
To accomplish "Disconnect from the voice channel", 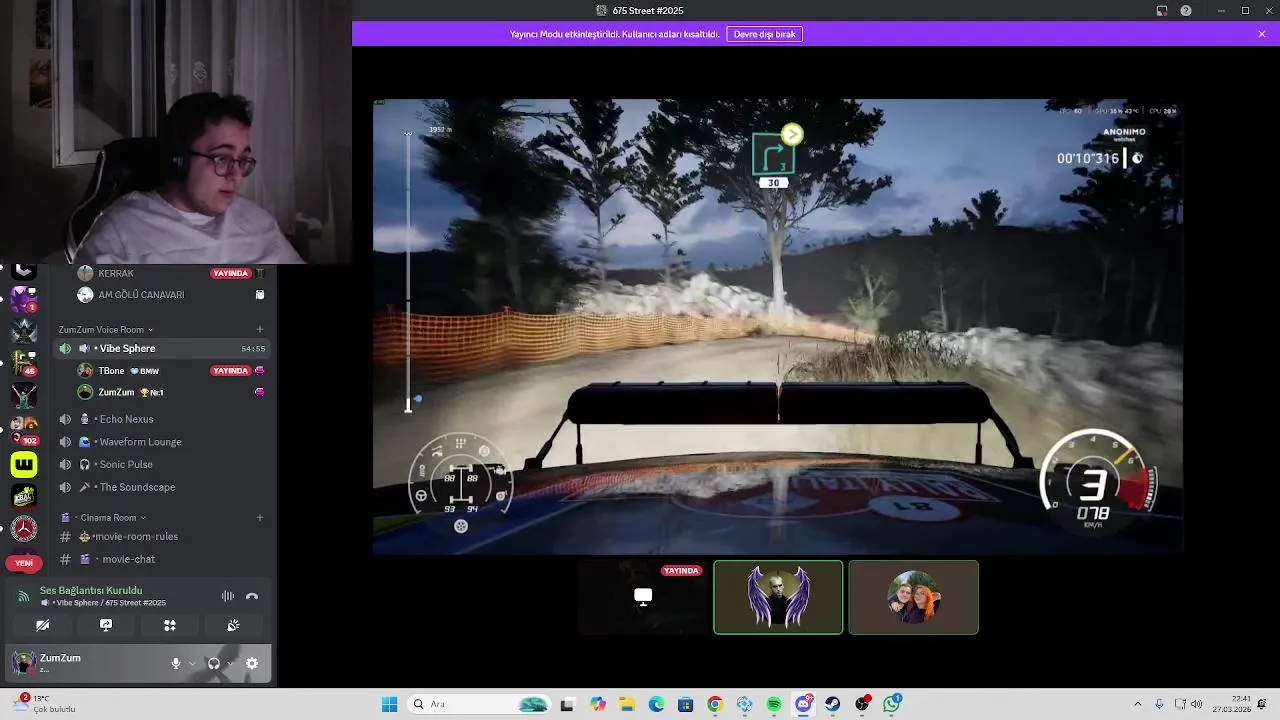I will (x=252, y=596).
